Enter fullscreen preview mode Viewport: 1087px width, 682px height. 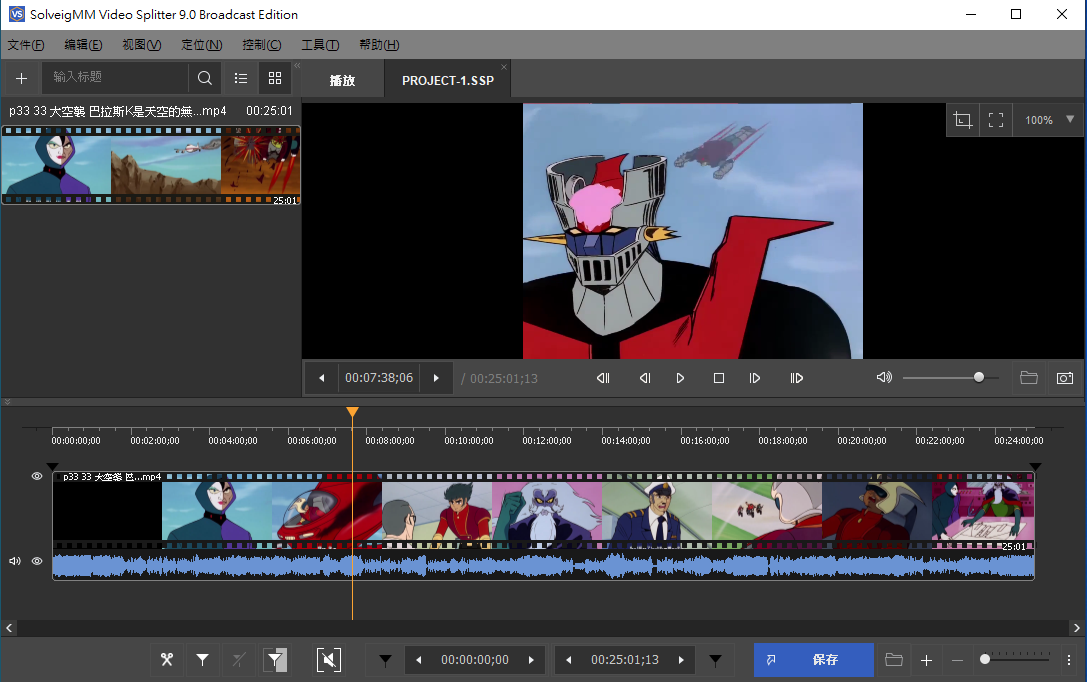coord(996,120)
